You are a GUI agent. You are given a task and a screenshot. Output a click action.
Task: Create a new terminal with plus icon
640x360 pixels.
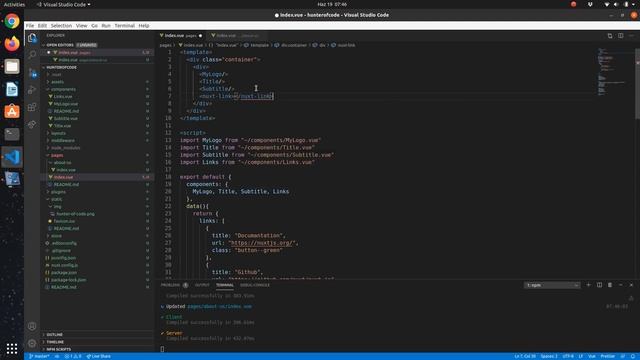pos(589,285)
